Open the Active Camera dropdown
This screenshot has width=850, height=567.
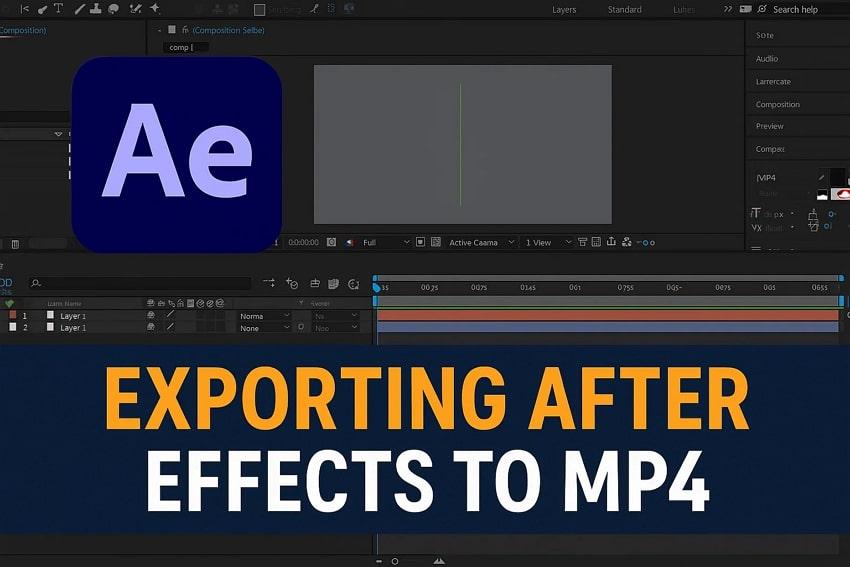(x=481, y=242)
